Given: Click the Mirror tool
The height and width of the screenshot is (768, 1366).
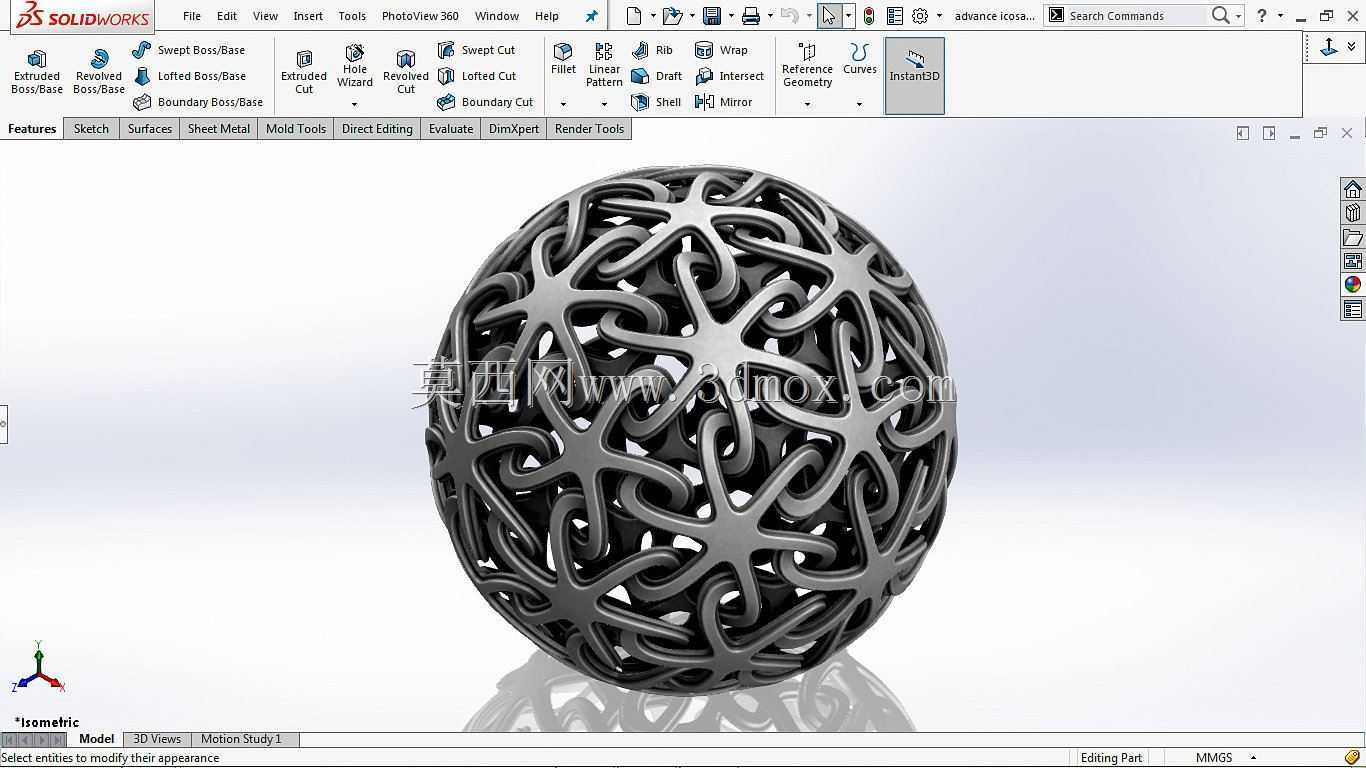Looking at the screenshot, I should click(724, 102).
